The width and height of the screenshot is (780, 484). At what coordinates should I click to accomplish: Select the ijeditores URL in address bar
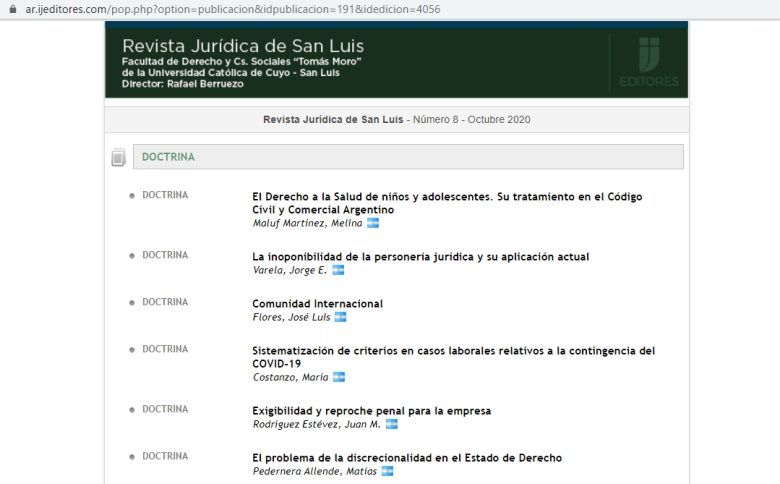pos(233,9)
